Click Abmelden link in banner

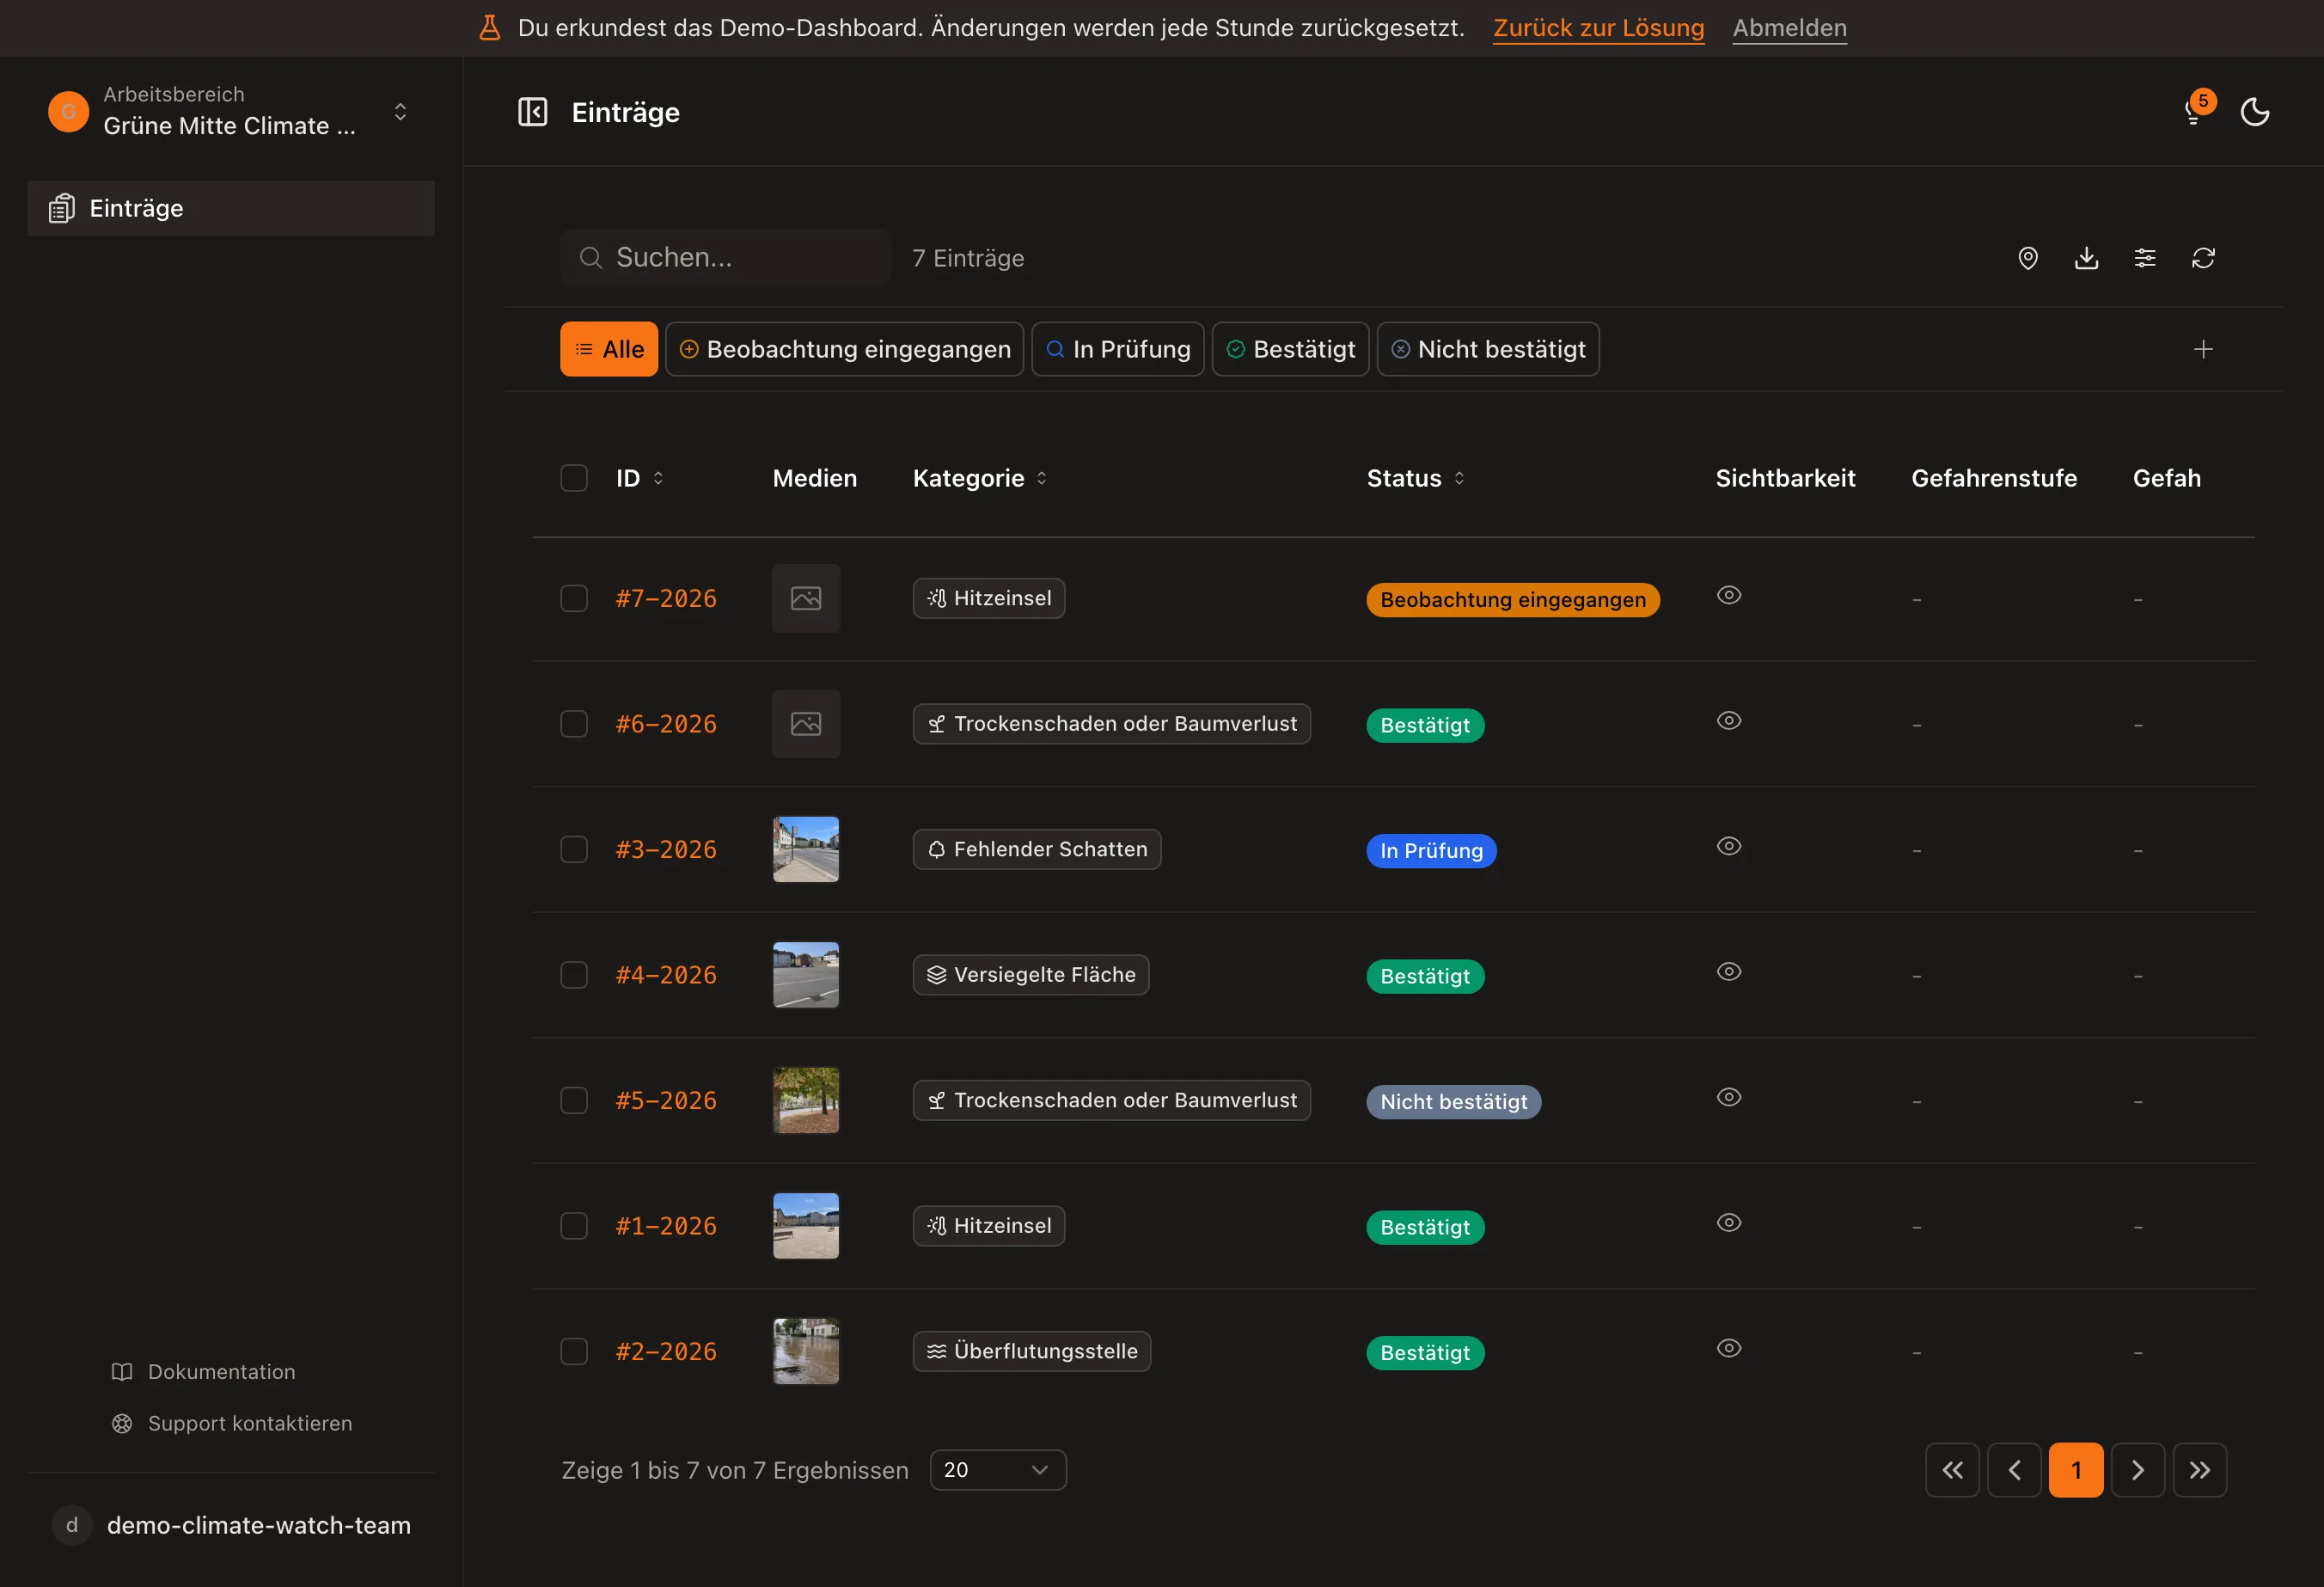point(1789,28)
